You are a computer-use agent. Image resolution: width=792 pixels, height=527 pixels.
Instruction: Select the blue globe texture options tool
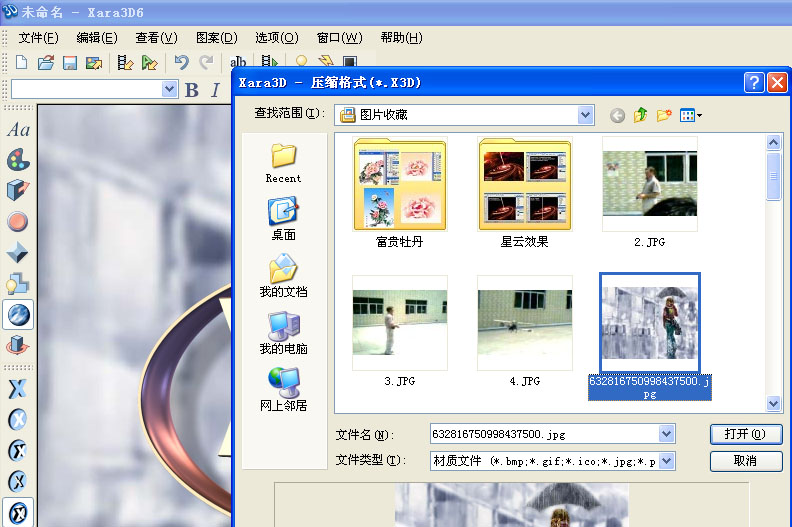(18, 315)
